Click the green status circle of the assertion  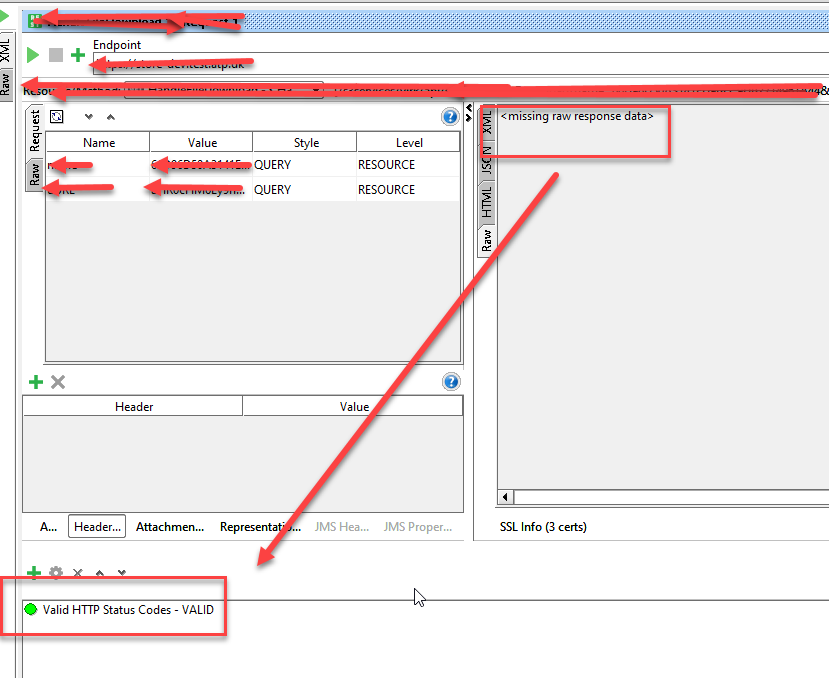31,610
